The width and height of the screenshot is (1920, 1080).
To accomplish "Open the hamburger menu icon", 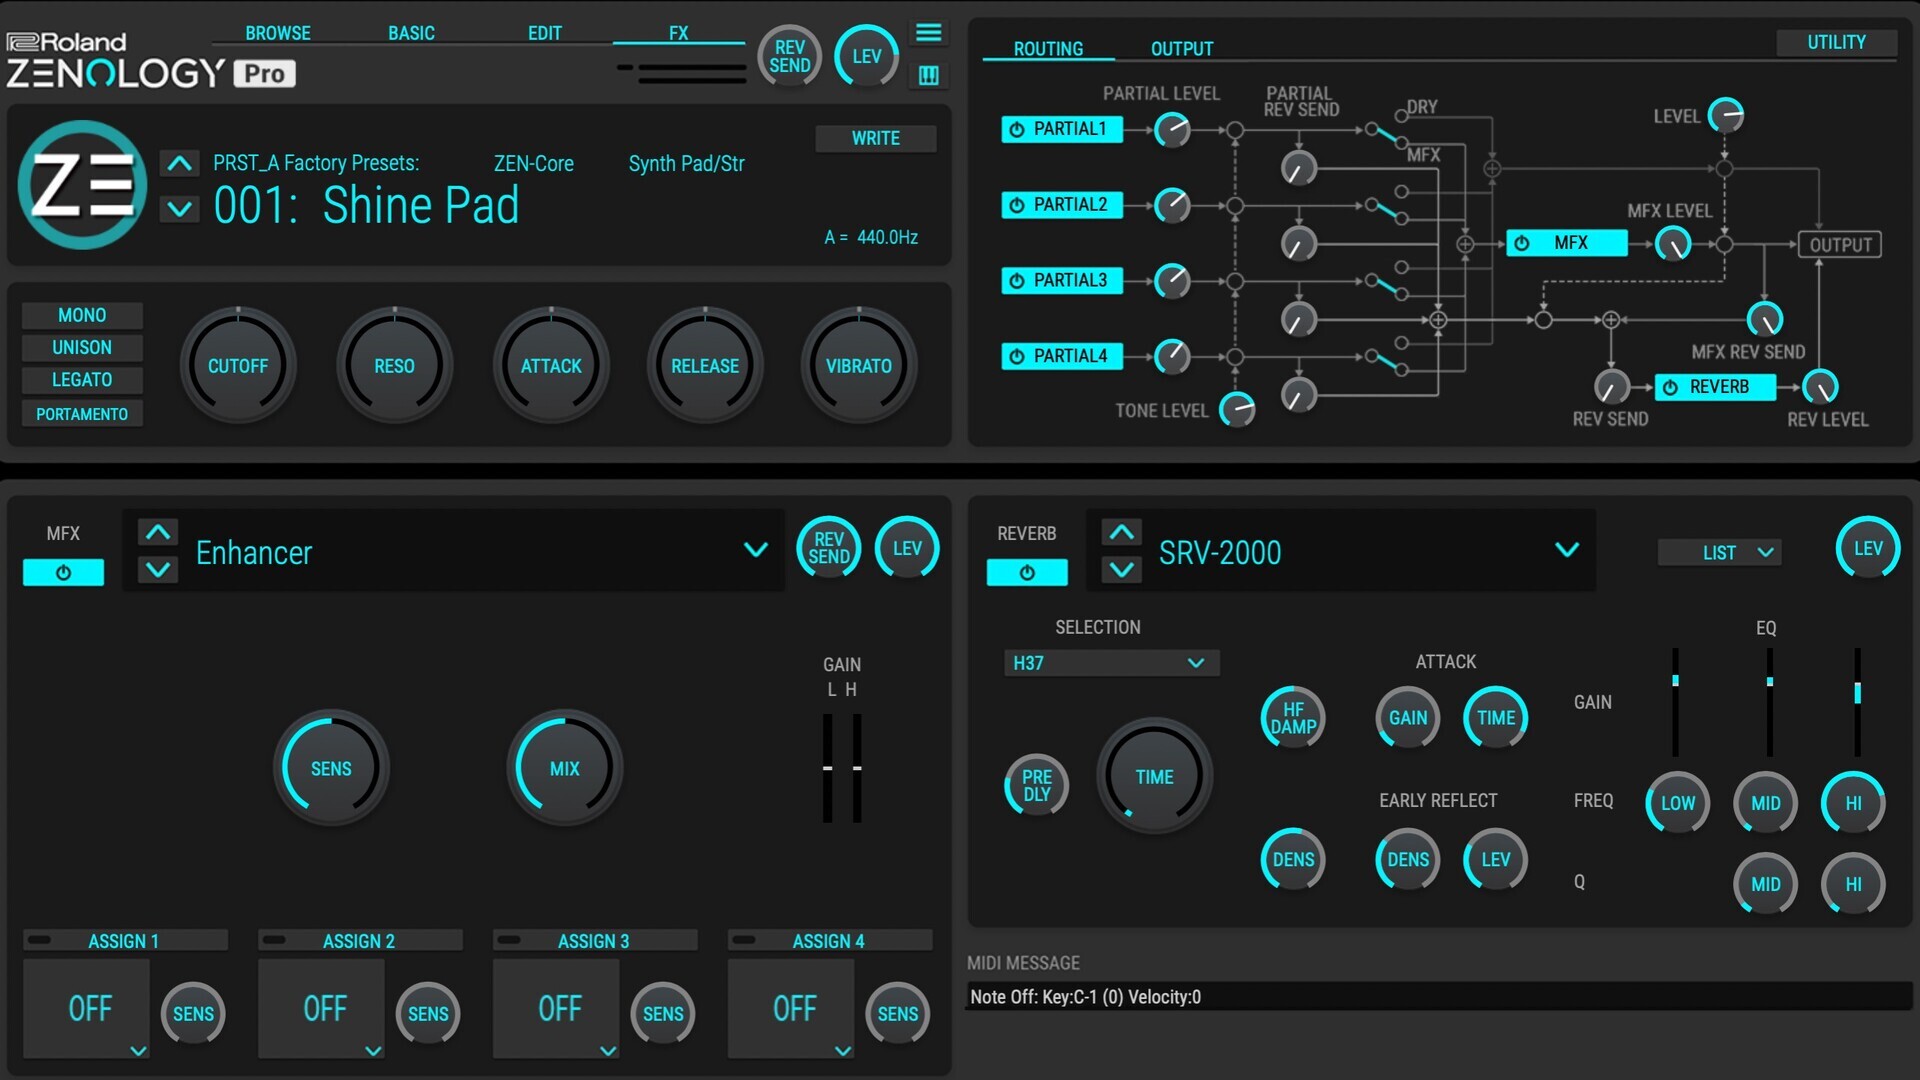I will click(928, 33).
